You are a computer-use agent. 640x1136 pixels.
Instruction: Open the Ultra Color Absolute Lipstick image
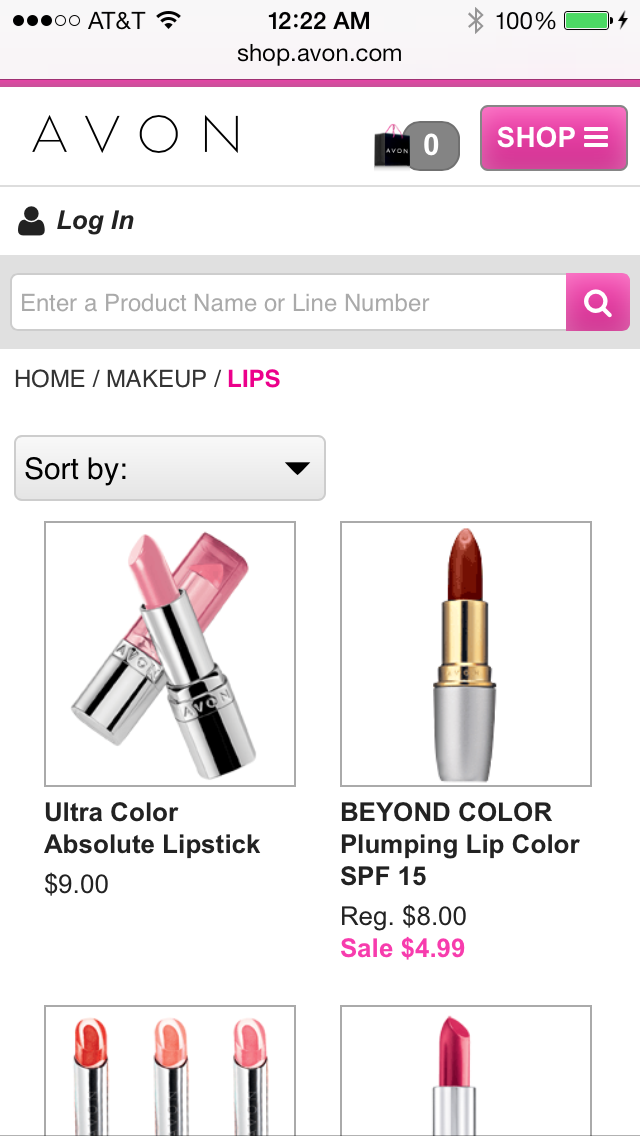tap(170, 654)
